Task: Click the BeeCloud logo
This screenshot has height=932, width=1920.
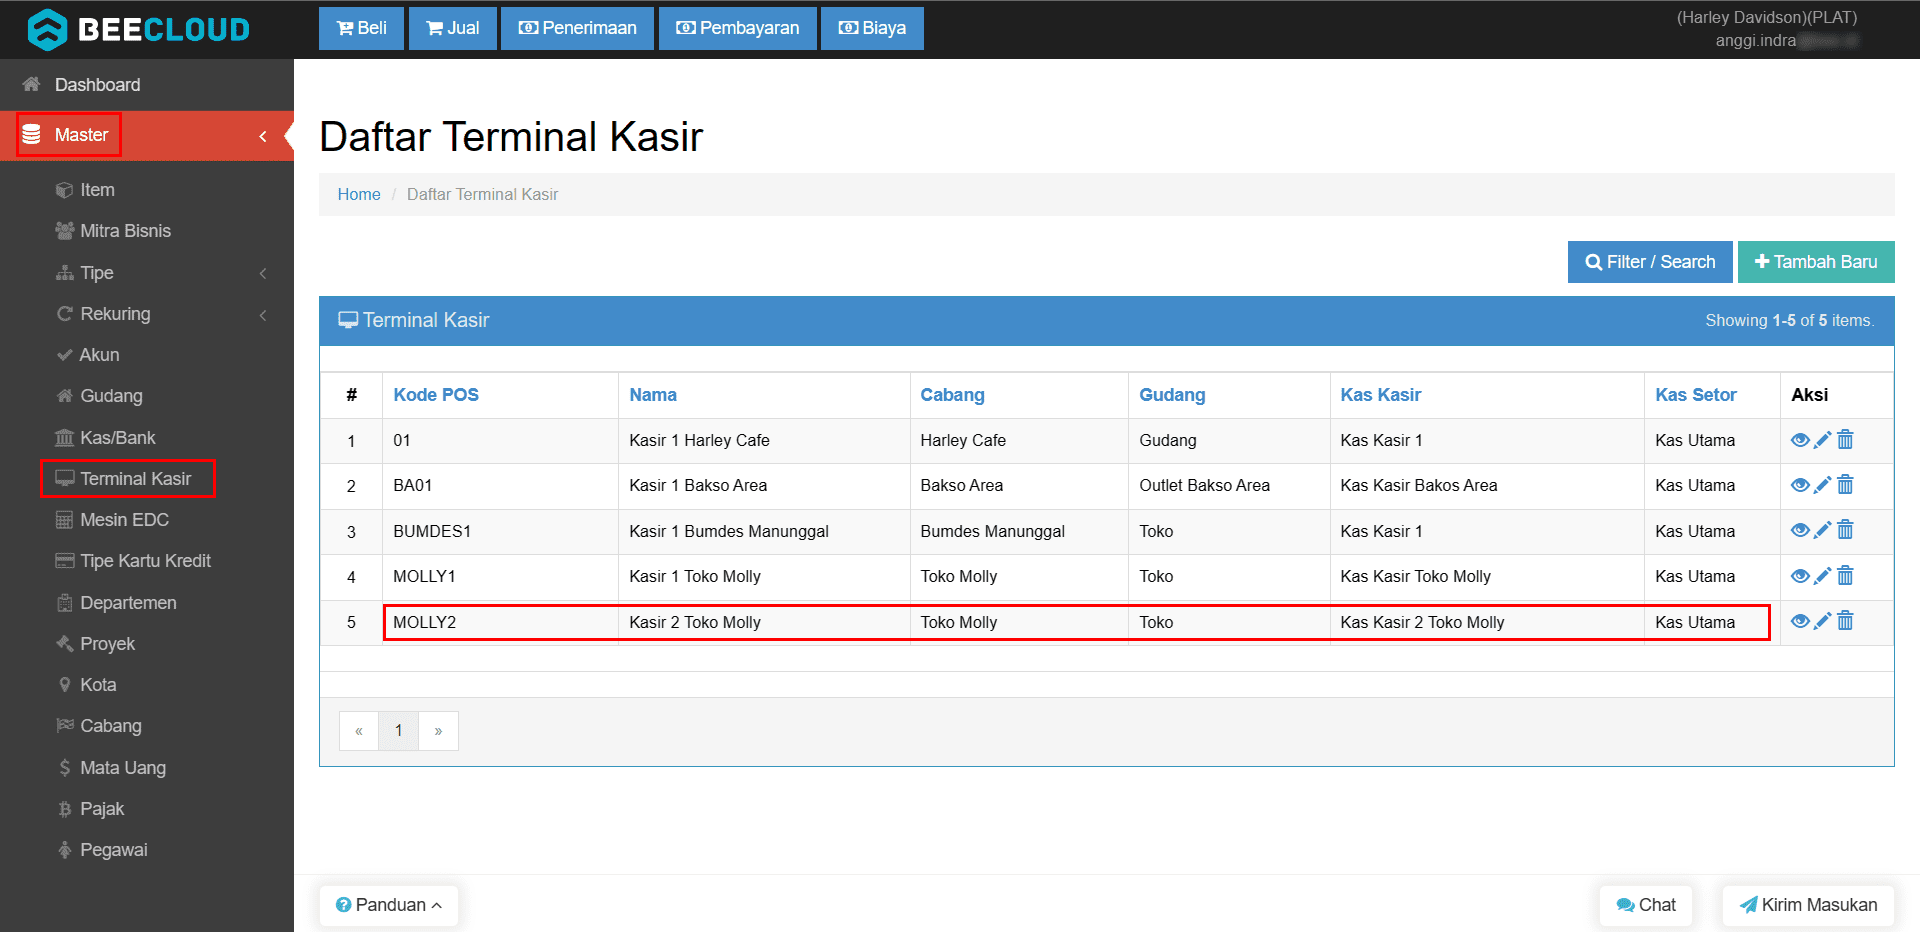Action: (139, 29)
